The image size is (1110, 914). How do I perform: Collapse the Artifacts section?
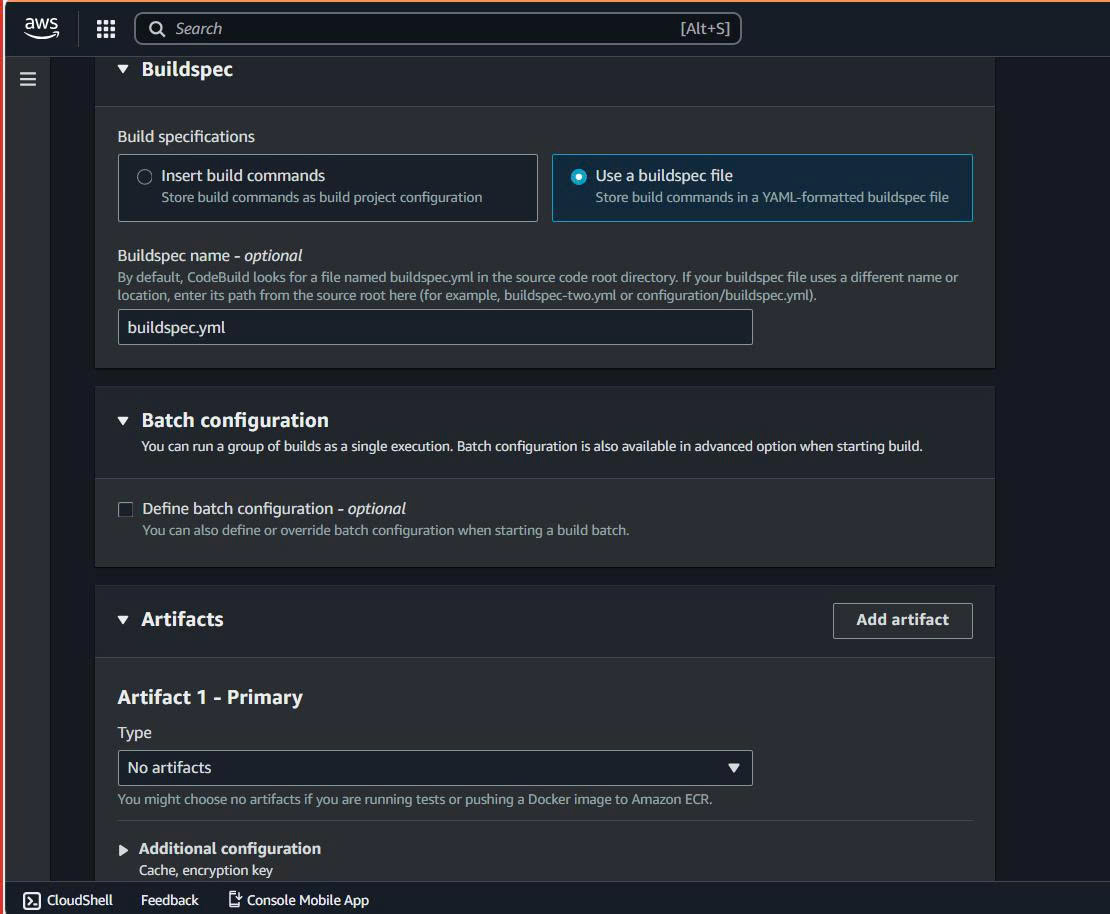coord(122,619)
